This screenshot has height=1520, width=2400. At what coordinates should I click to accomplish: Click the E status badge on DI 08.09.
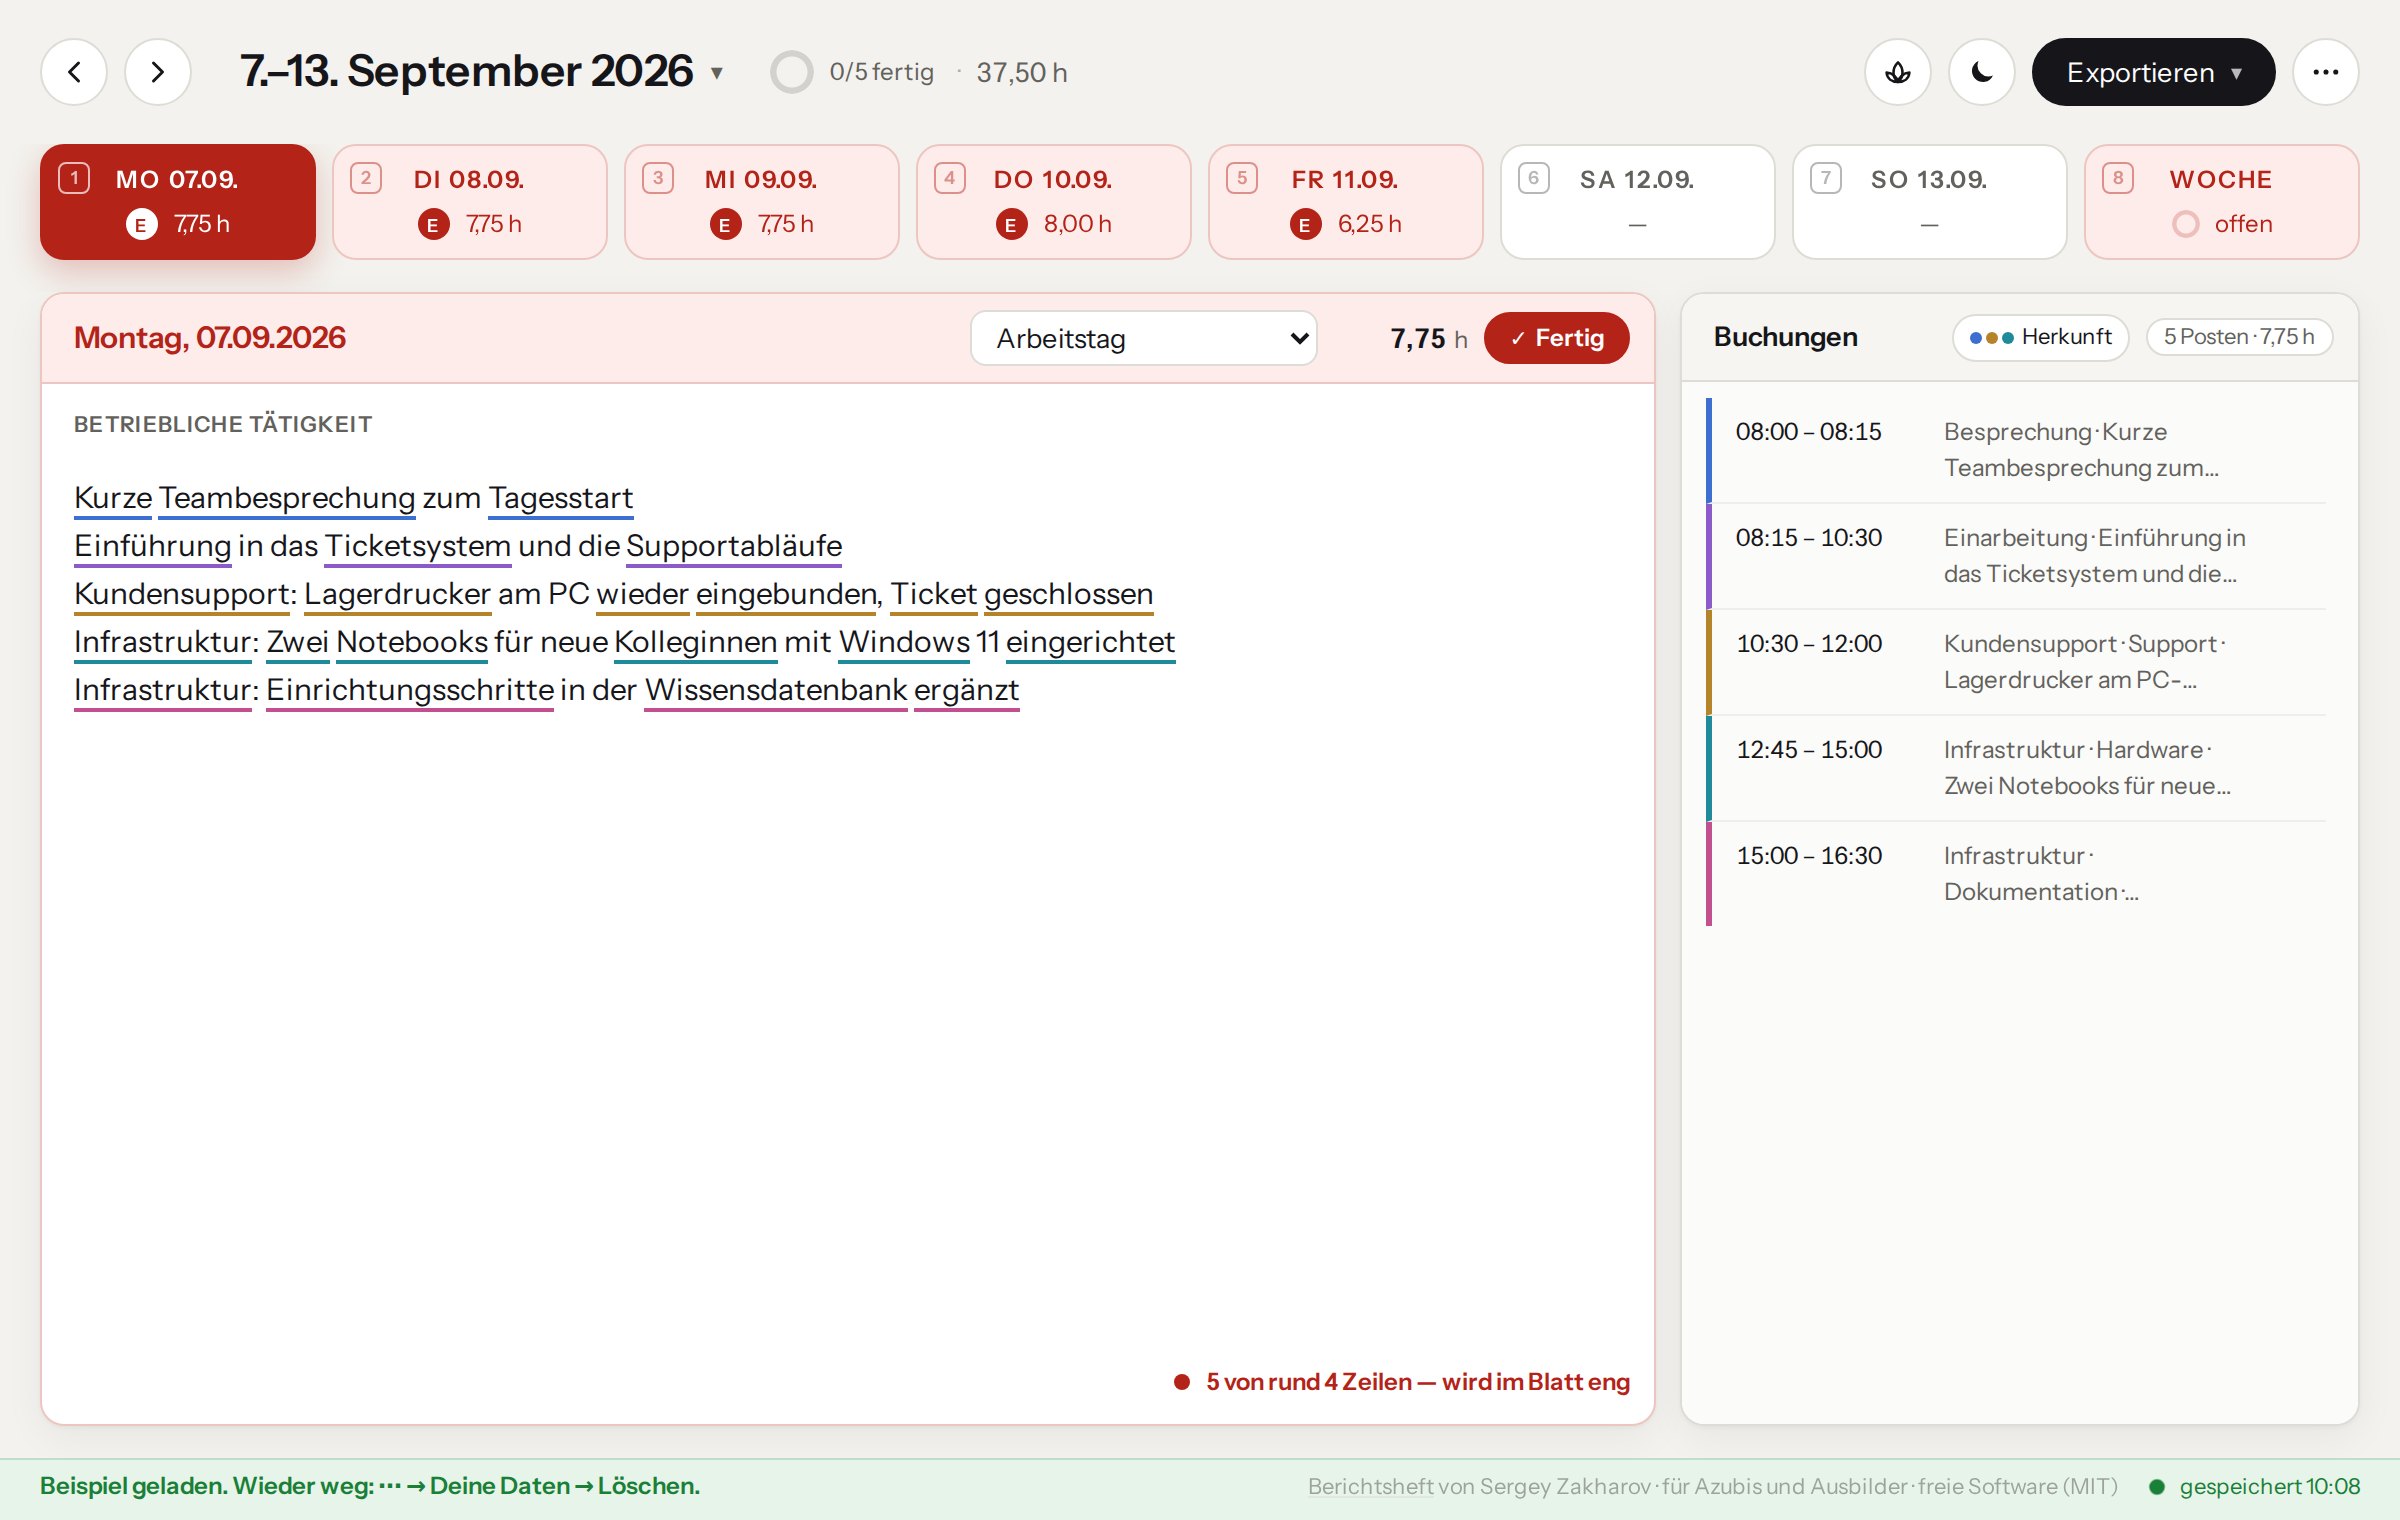coord(433,224)
